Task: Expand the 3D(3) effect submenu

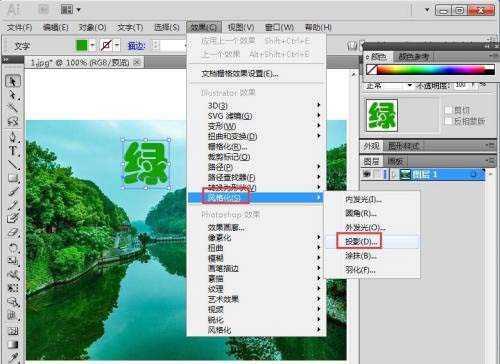Action: (256, 105)
